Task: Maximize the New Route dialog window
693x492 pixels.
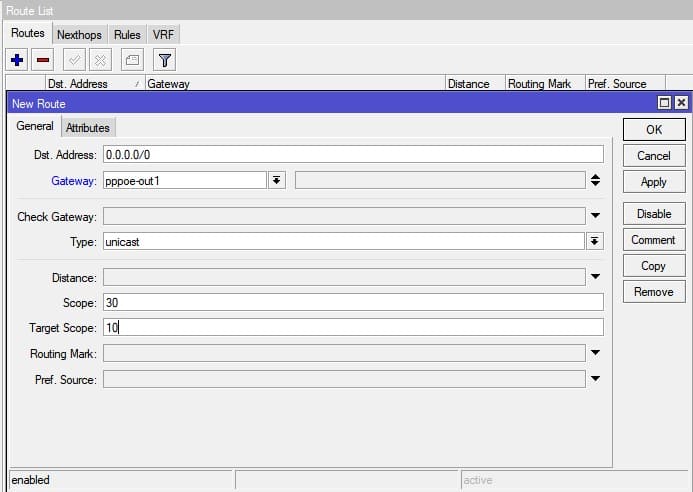Action: point(664,103)
